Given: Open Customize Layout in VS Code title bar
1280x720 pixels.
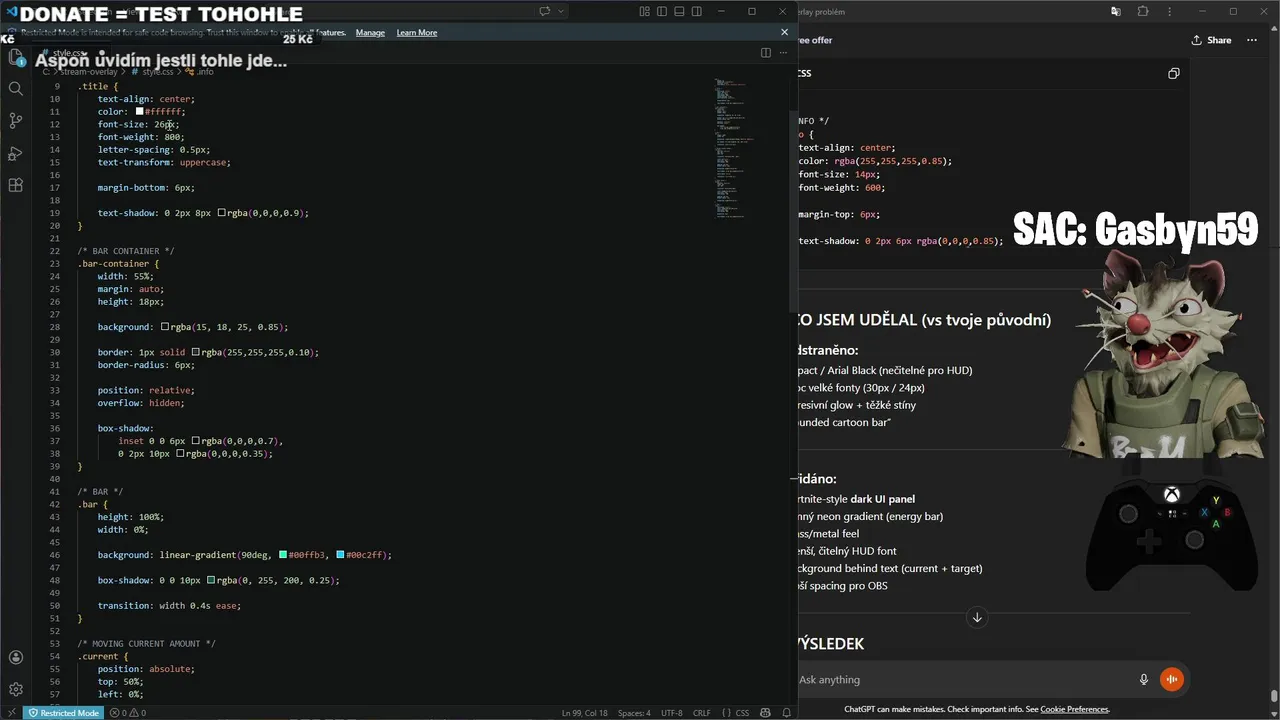Looking at the screenshot, I should pyautogui.click(x=645, y=11).
